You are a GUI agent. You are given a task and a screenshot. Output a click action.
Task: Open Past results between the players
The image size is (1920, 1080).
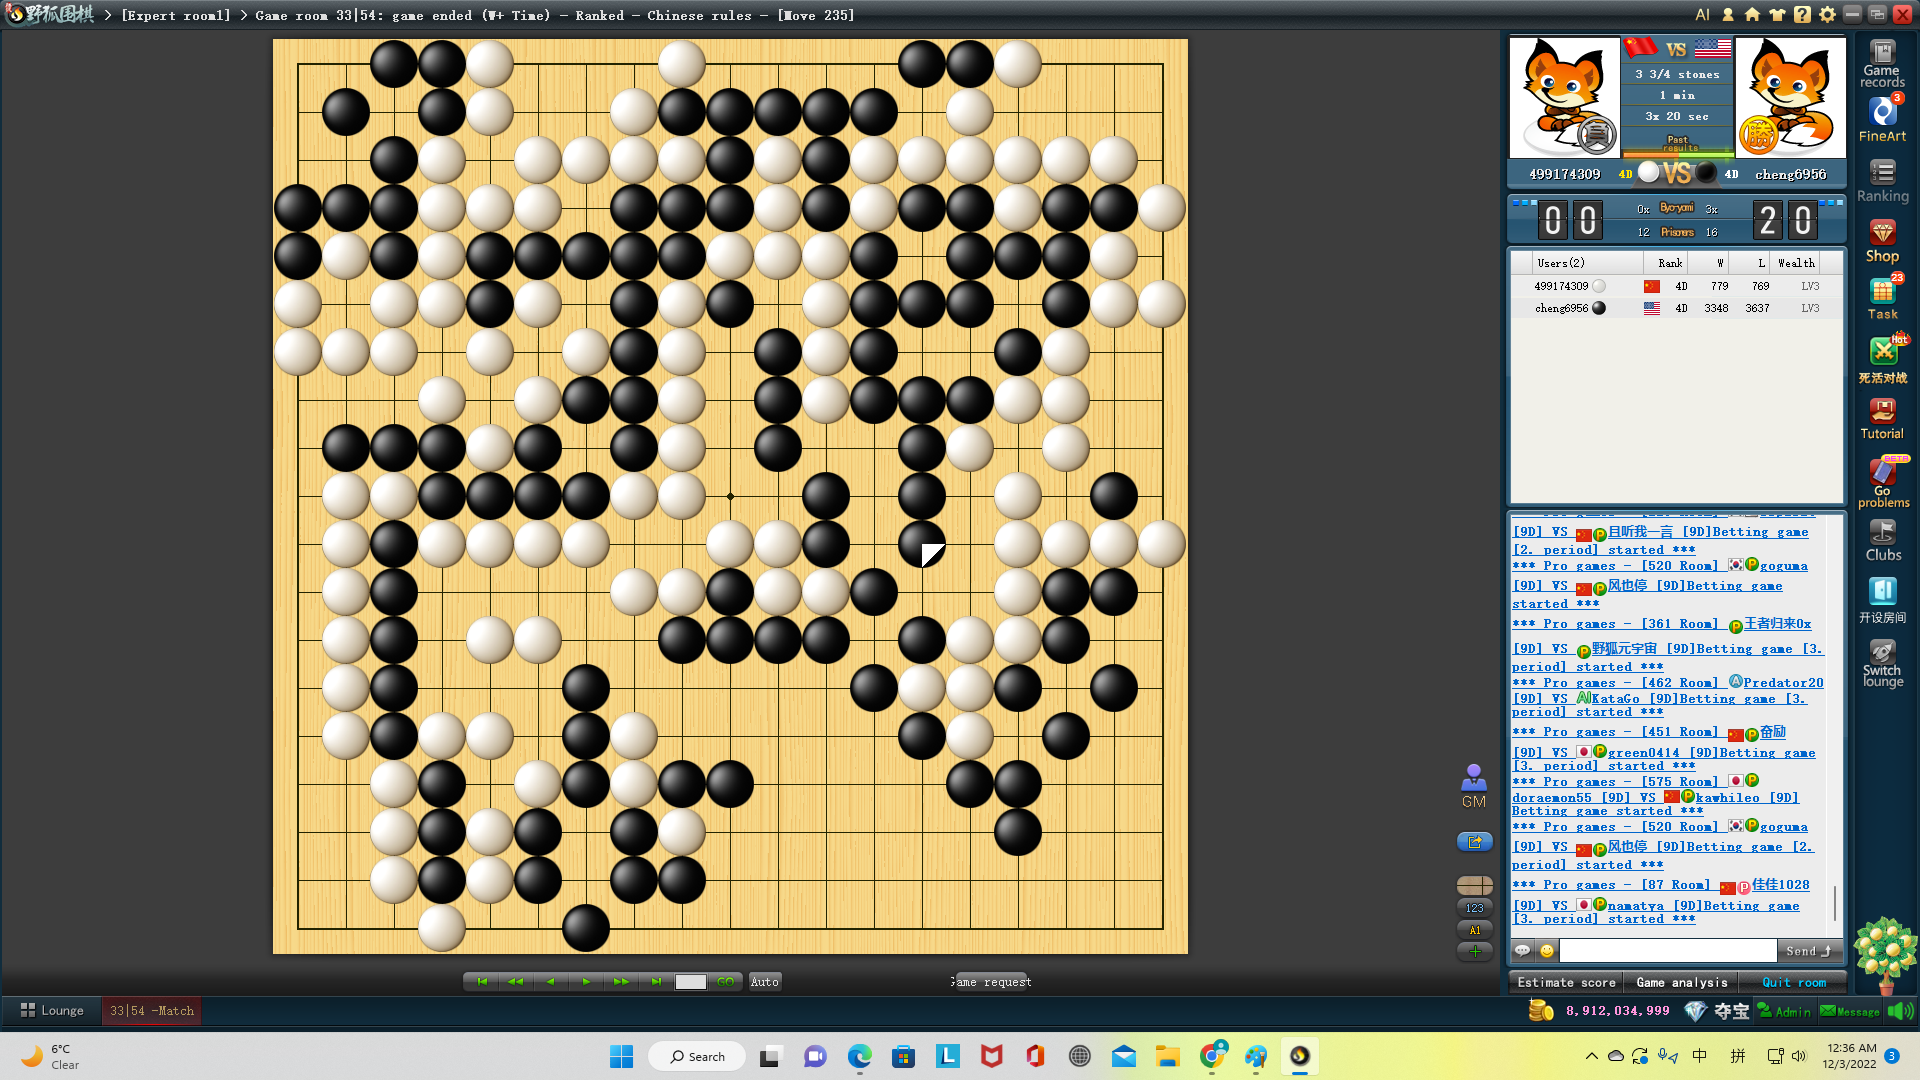click(1679, 143)
